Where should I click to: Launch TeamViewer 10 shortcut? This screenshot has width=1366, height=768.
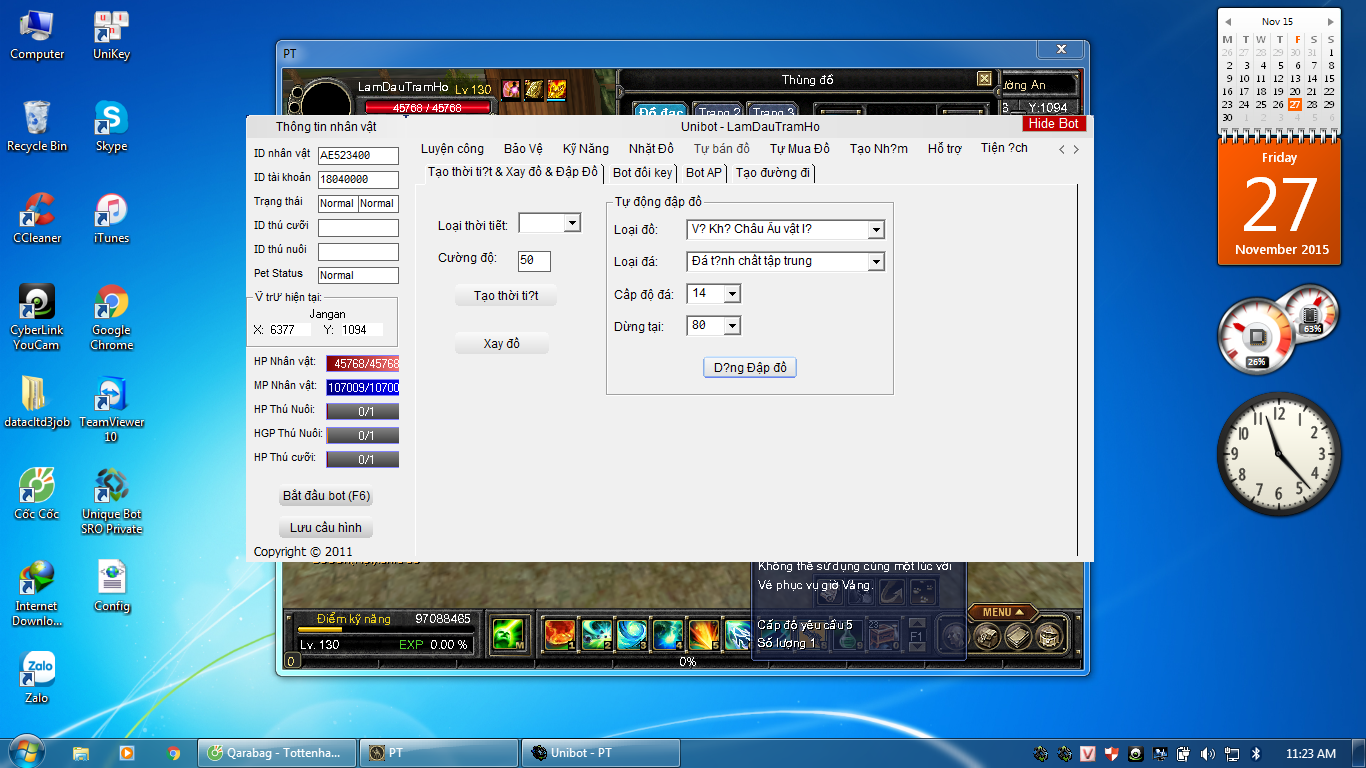click(x=111, y=409)
